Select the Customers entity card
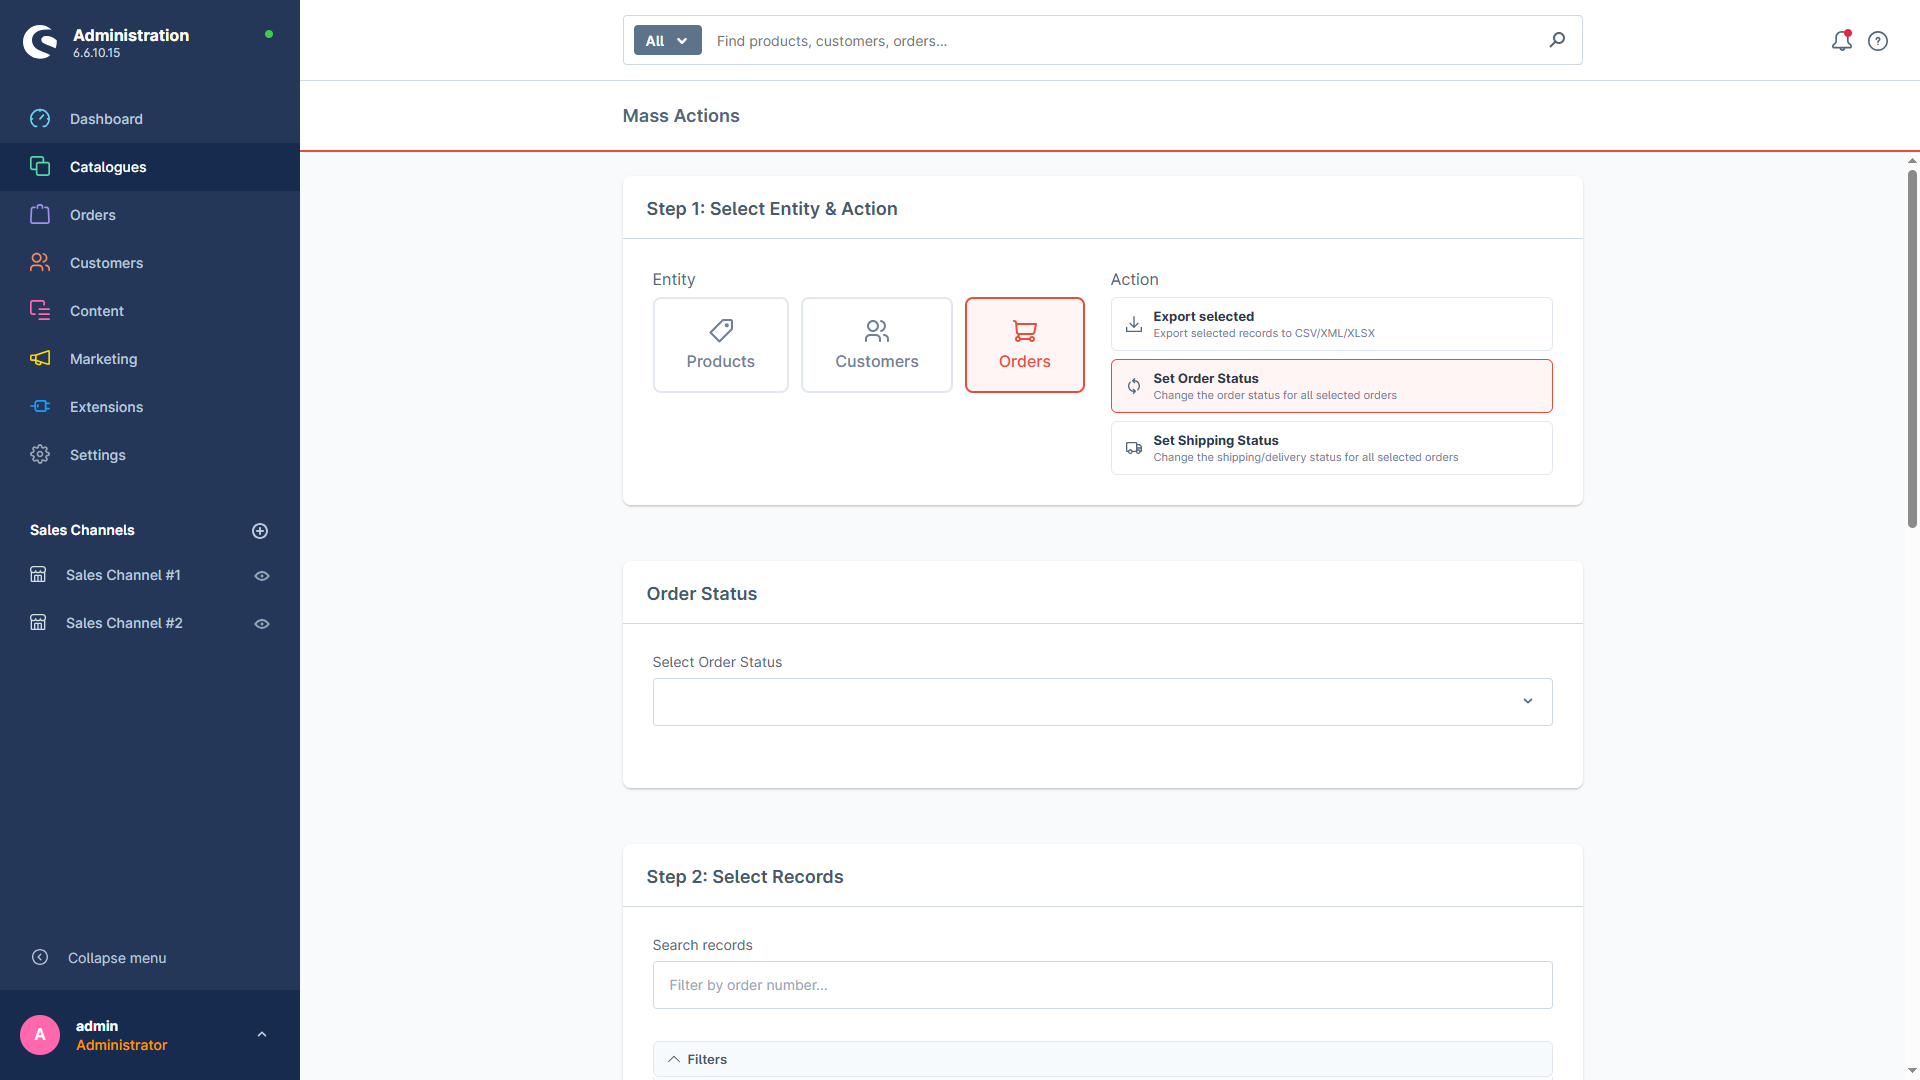The height and width of the screenshot is (1080, 1920). coord(877,345)
